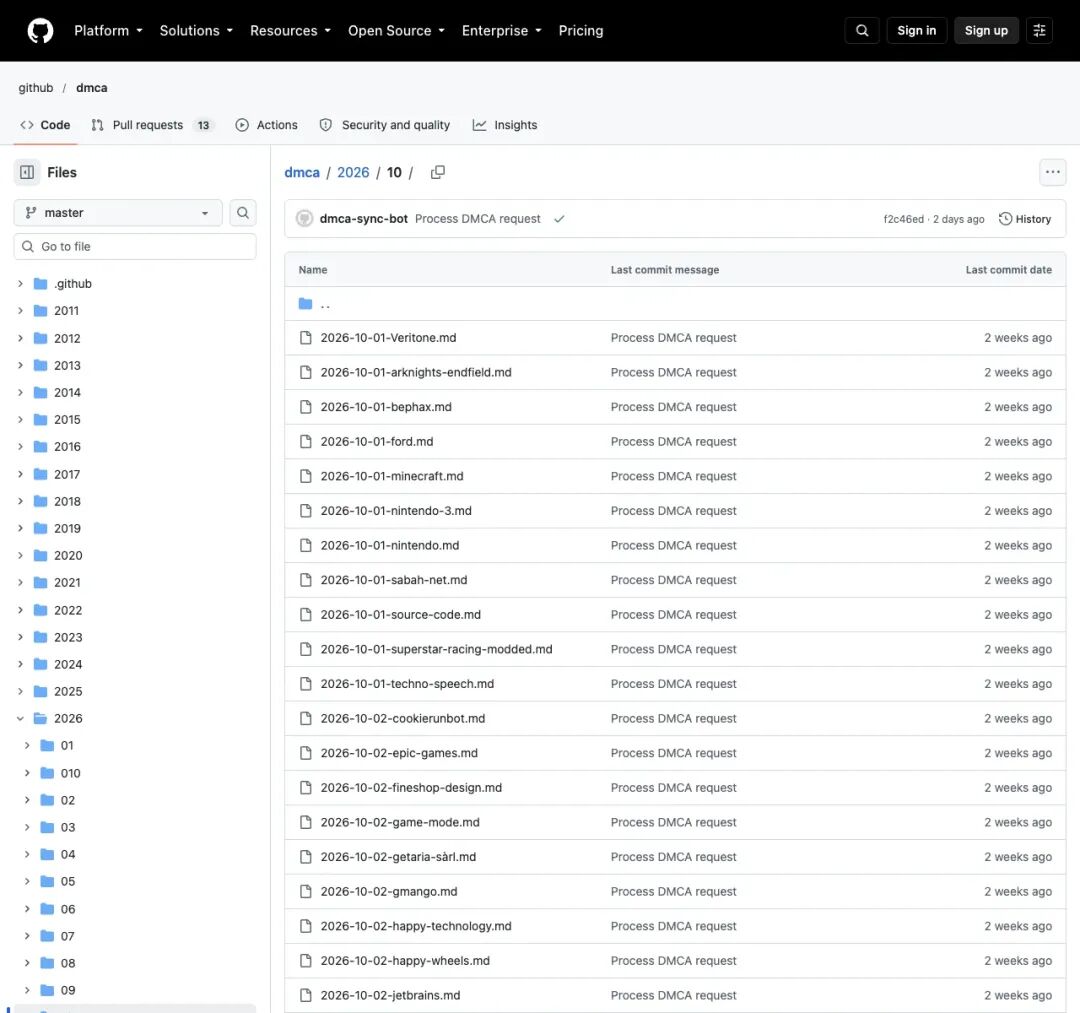1080x1013 pixels.
Task: Open the Insights tab
Action: click(x=505, y=125)
